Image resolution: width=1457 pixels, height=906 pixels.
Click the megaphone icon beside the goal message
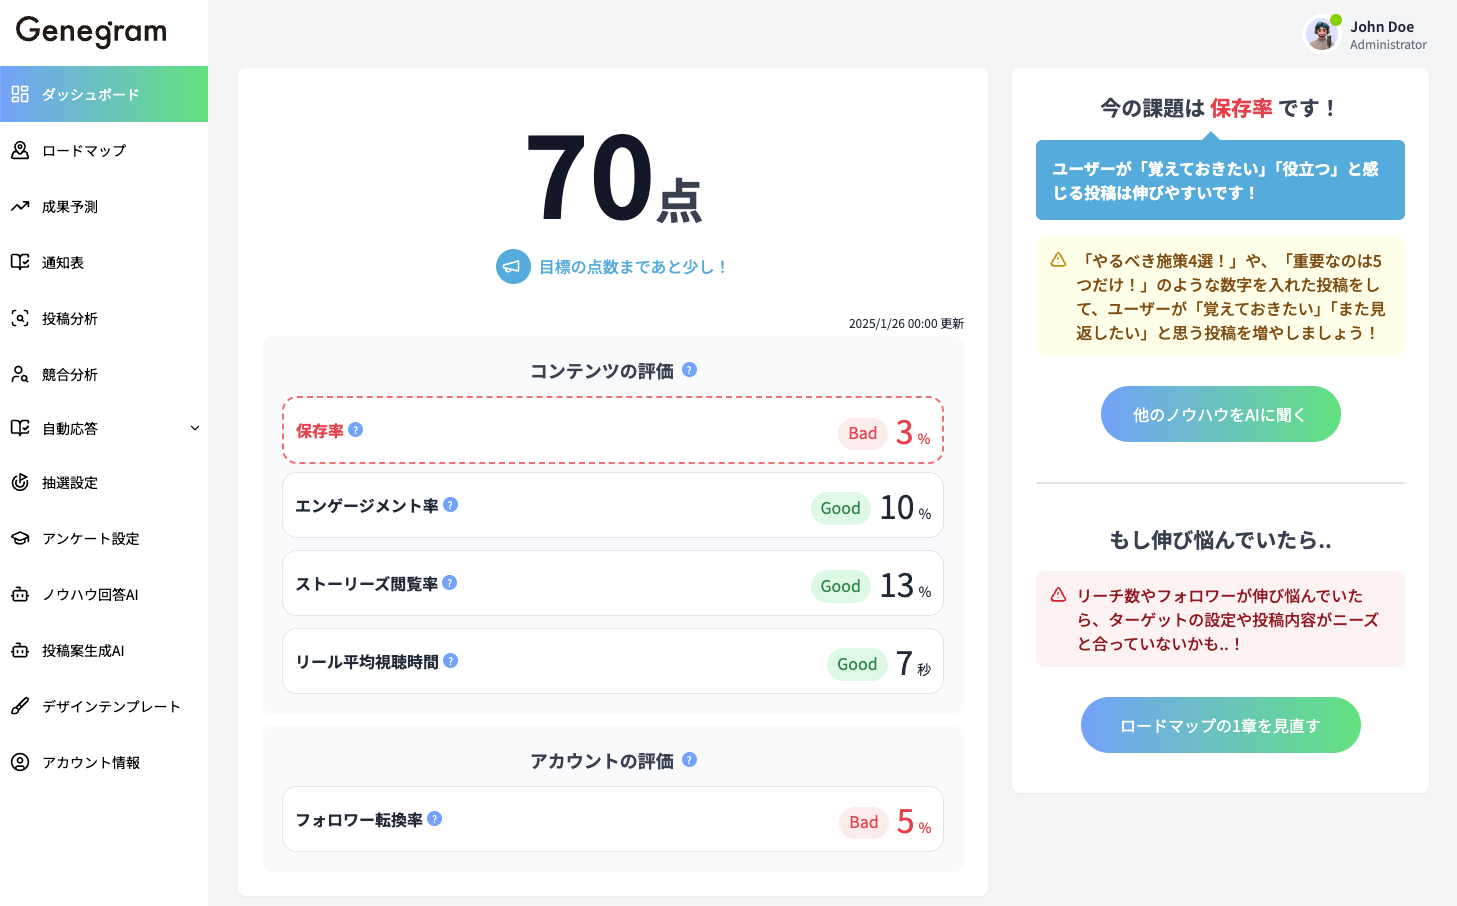(x=513, y=266)
